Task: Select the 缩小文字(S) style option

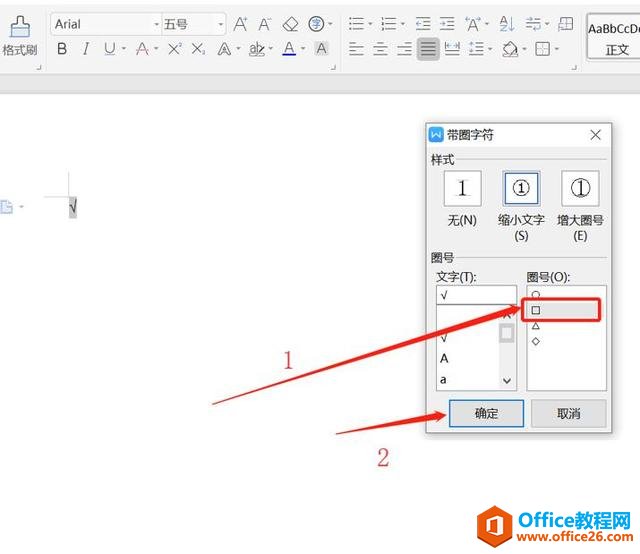Action: (x=521, y=189)
